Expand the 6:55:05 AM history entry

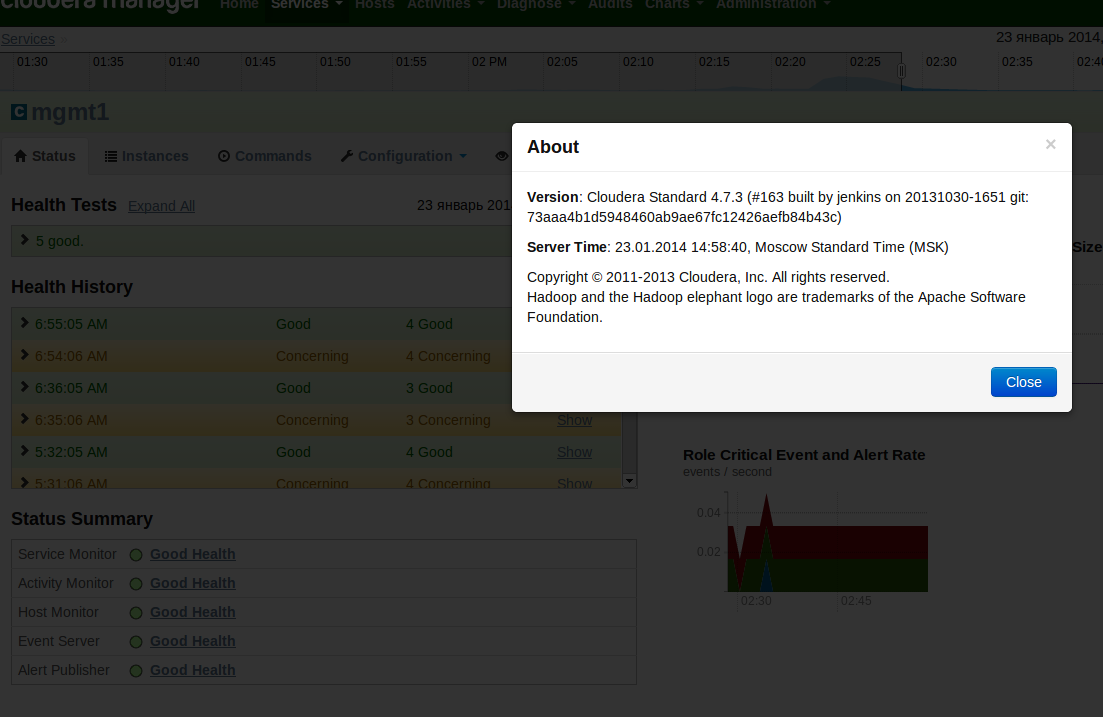[x=25, y=323]
